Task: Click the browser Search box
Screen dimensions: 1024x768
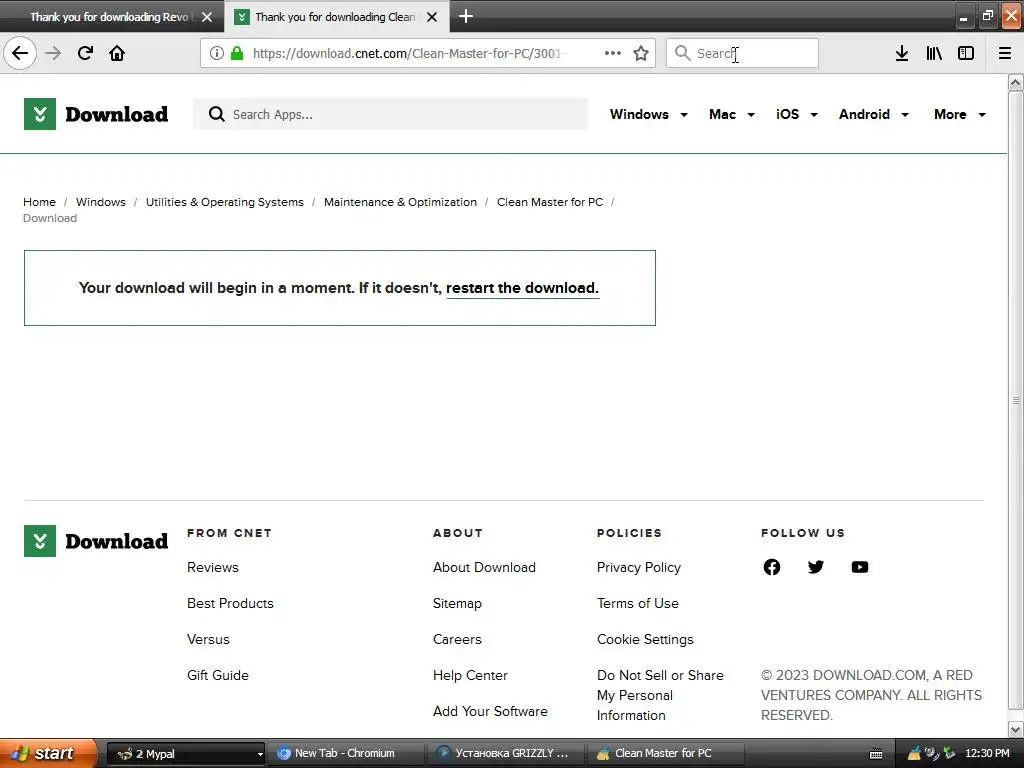Action: [742, 53]
